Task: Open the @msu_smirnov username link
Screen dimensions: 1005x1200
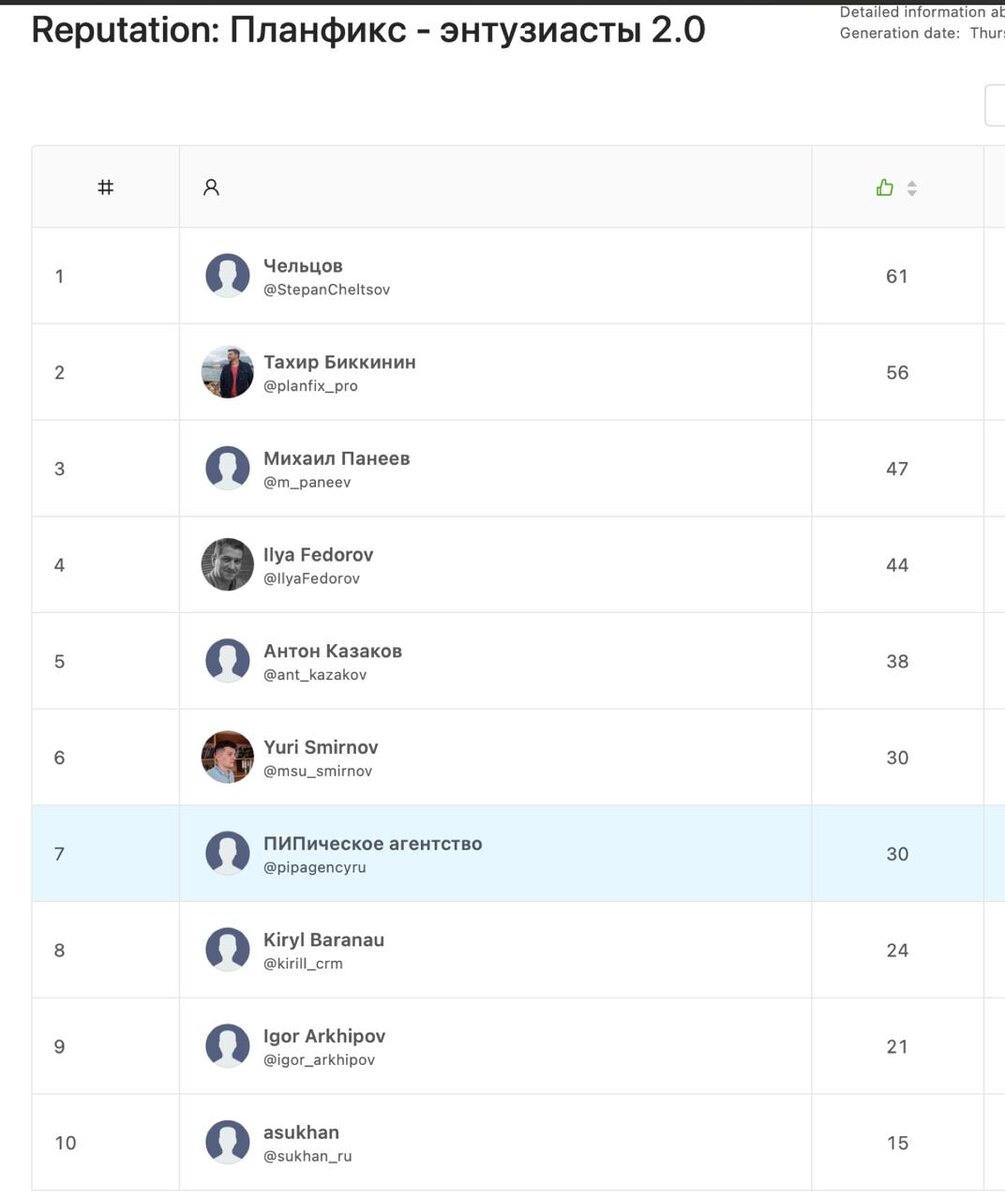Action: 318,771
